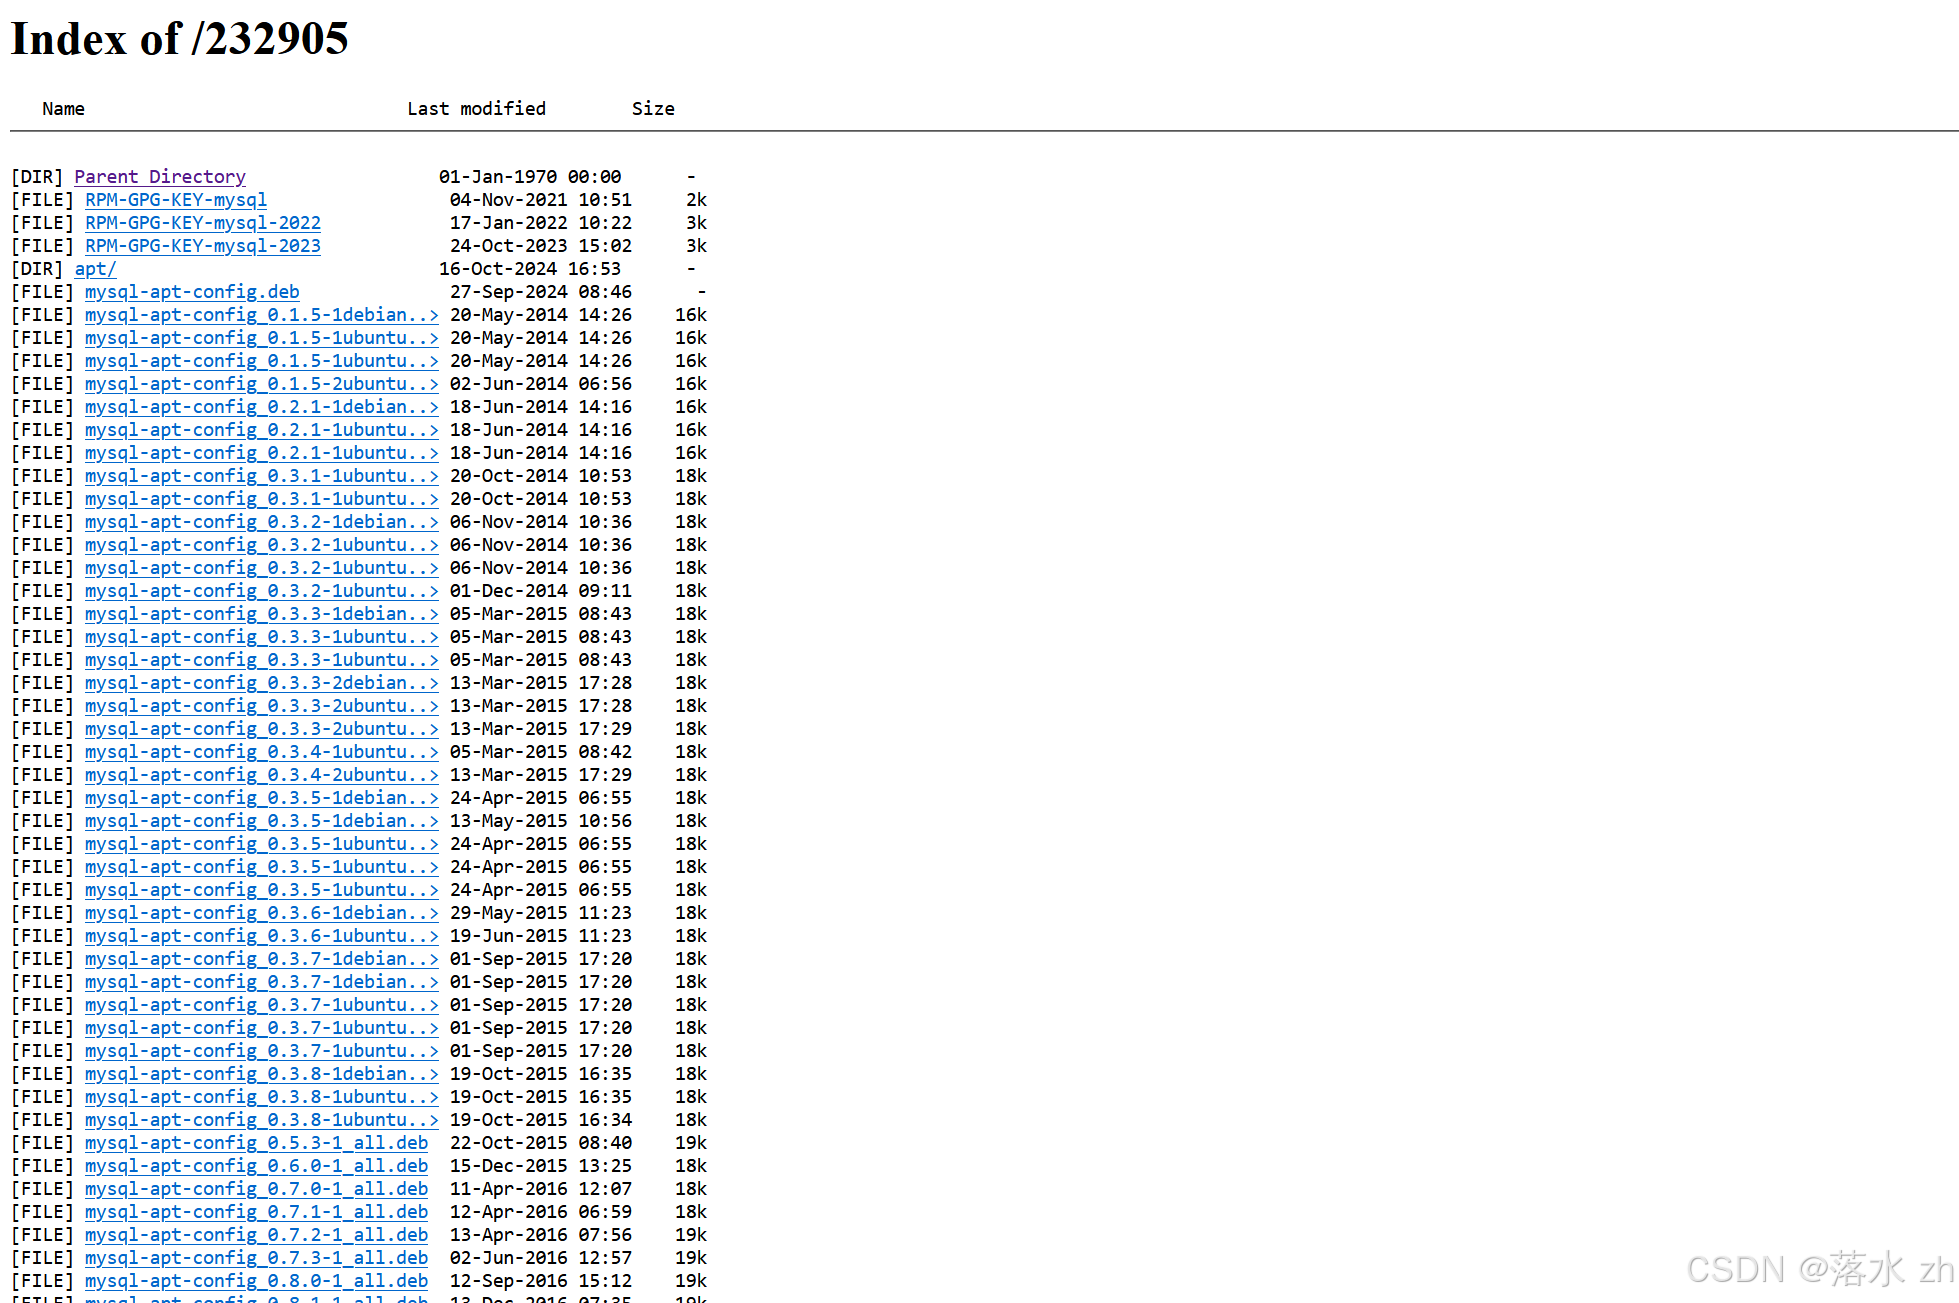Viewport: 1959px width, 1303px height.
Task: Click the '3k' size of RPM-GPG-KEY-mysql-2022
Action: click(696, 223)
